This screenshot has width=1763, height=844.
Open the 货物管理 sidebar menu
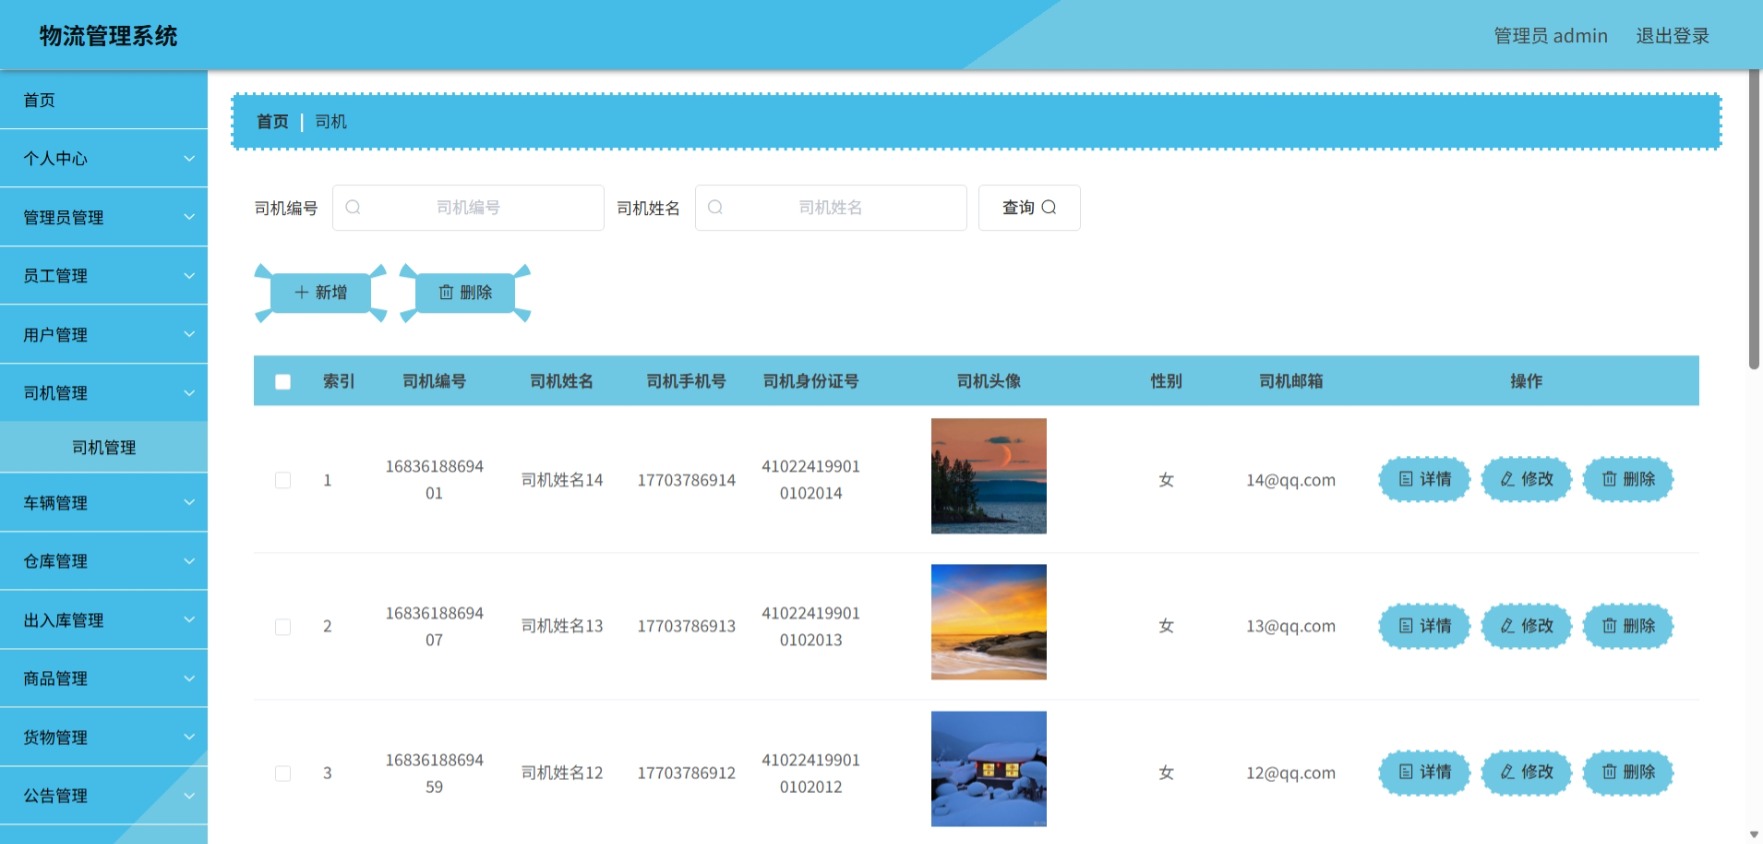point(104,737)
